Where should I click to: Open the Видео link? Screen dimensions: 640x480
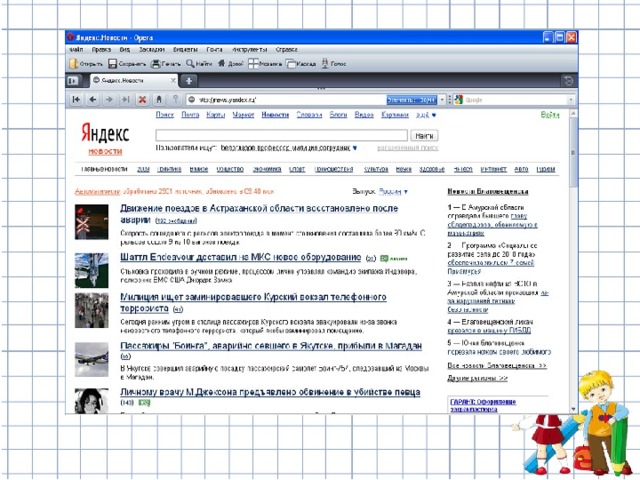[364, 115]
